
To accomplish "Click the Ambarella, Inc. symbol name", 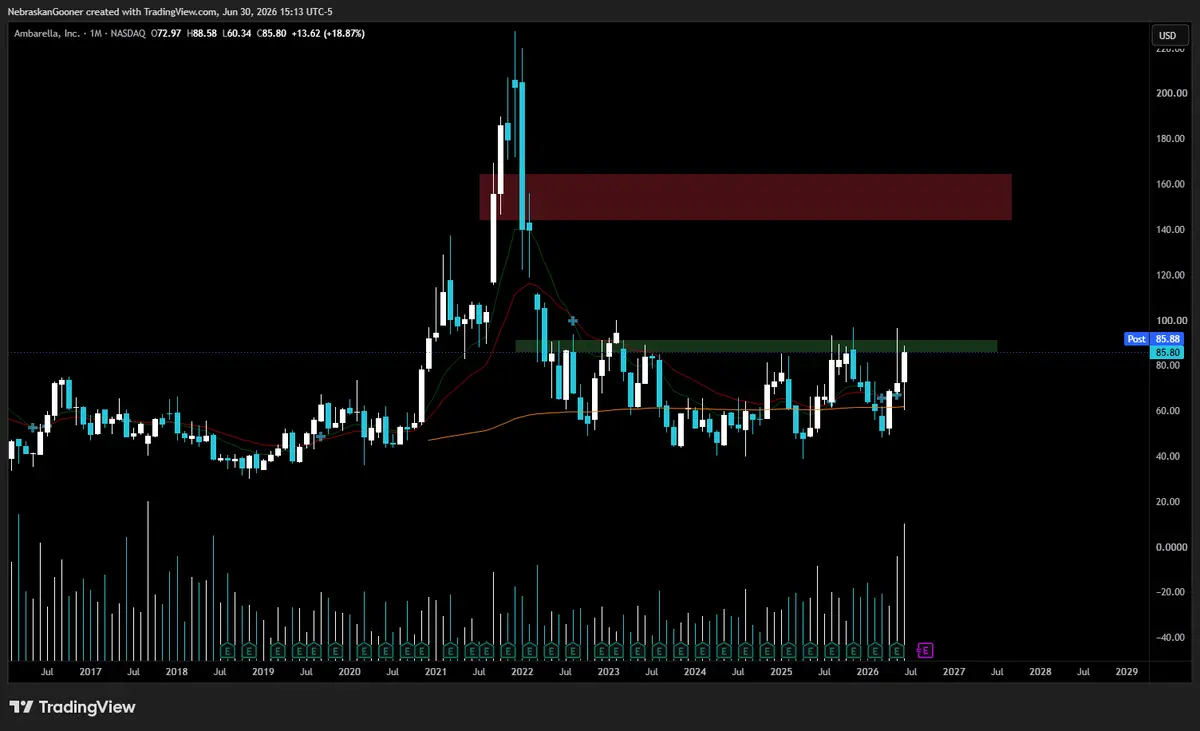I will point(46,33).
